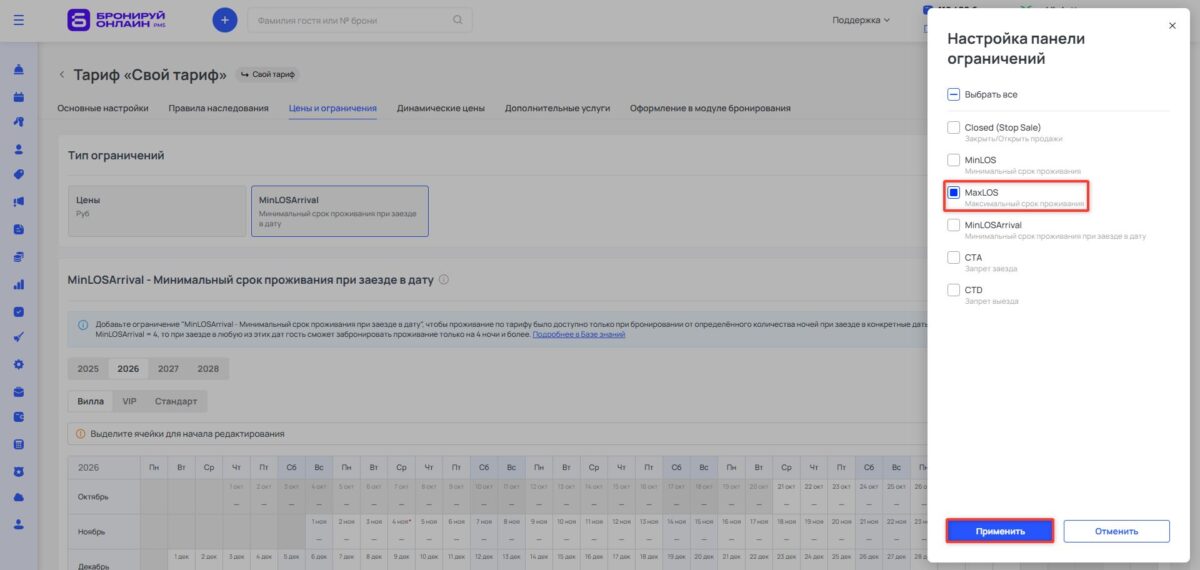This screenshot has width=1200, height=570.
Task: Click the Применить button
Action: click(x=1000, y=531)
